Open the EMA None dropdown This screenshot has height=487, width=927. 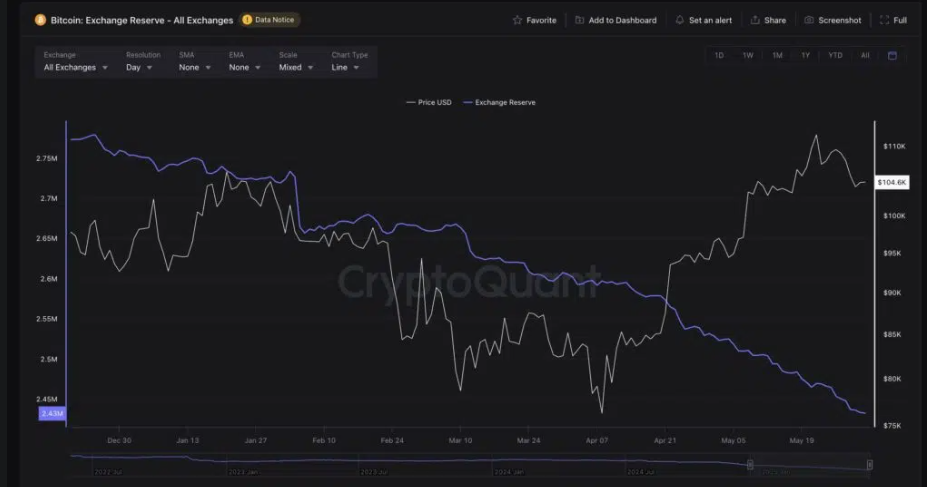point(244,62)
